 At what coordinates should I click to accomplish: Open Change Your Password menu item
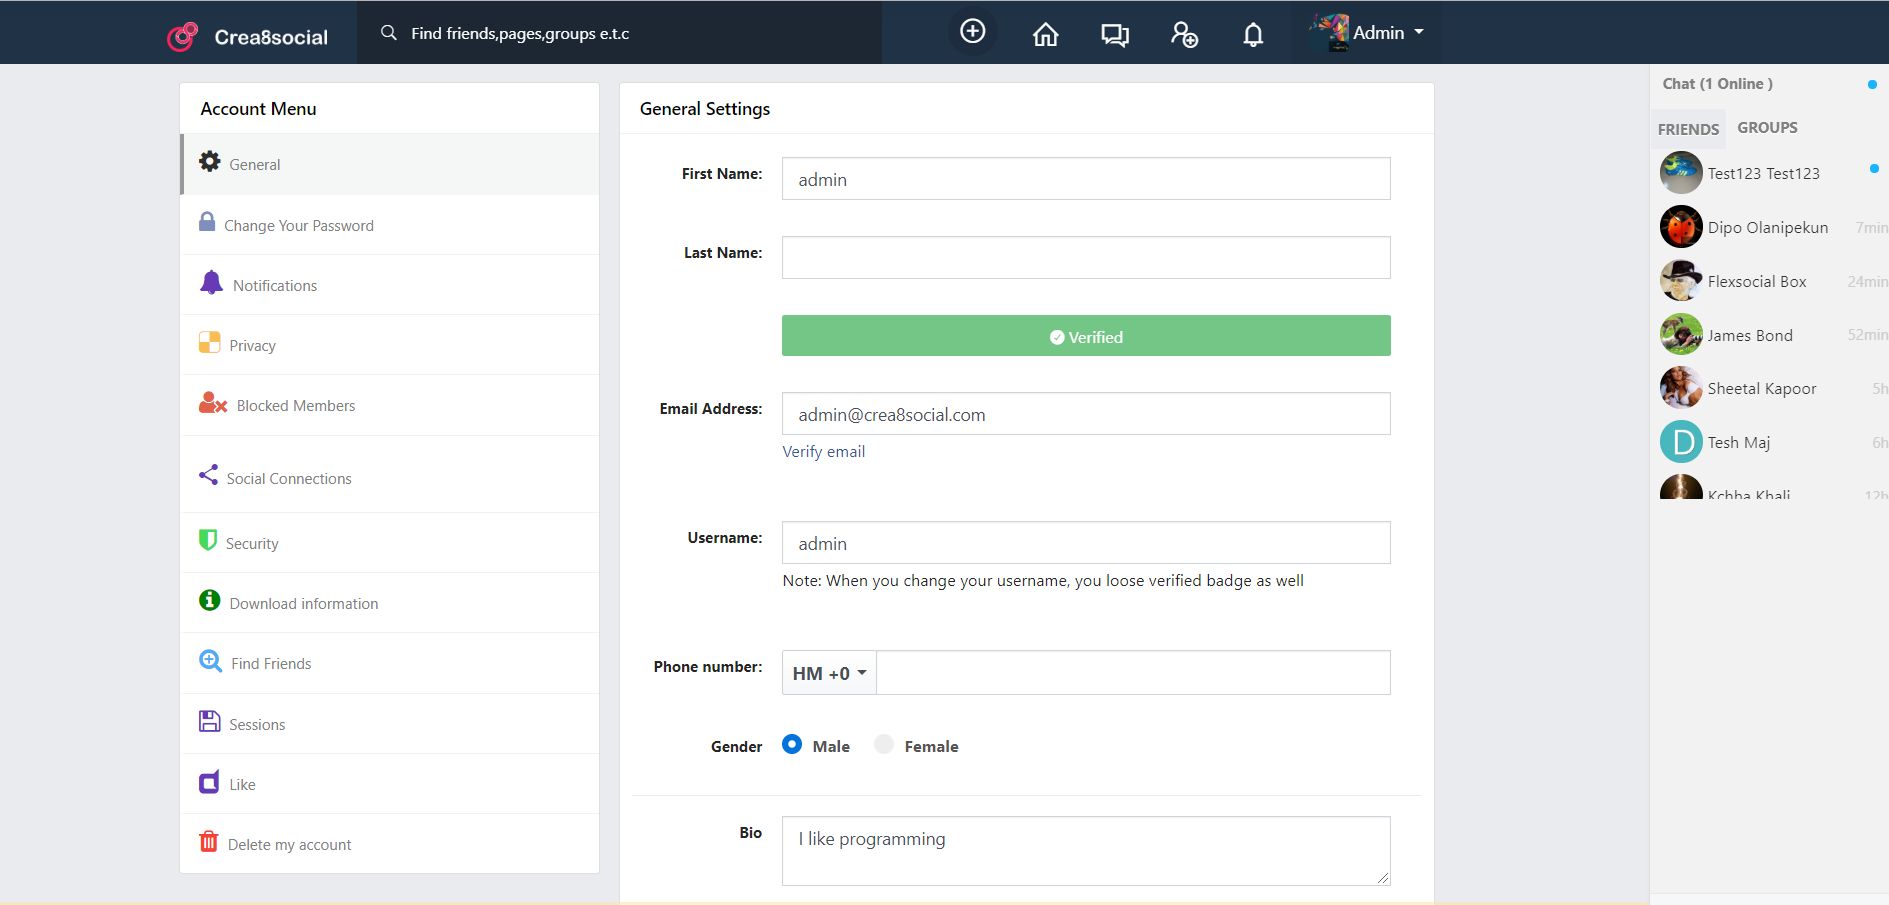(x=298, y=225)
